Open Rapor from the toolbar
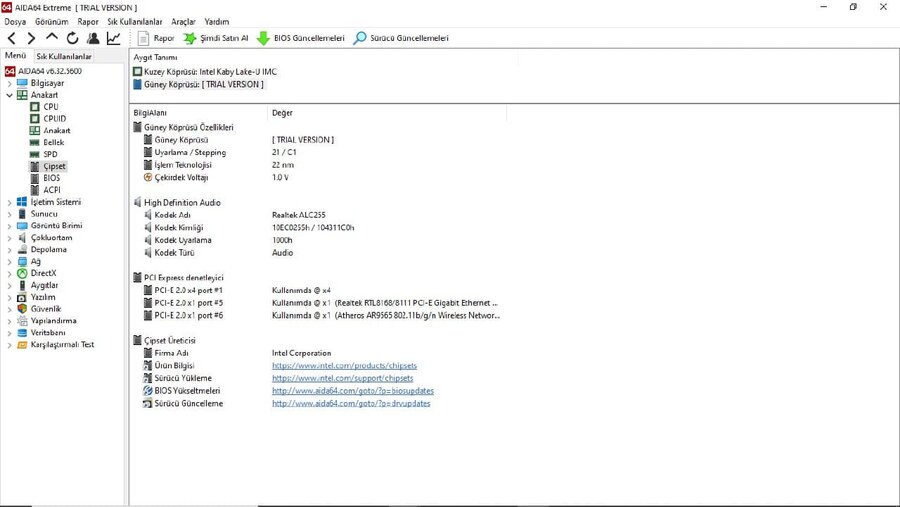Image resolution: width=900 pixels, height=507 pixels. coord(156,38)
